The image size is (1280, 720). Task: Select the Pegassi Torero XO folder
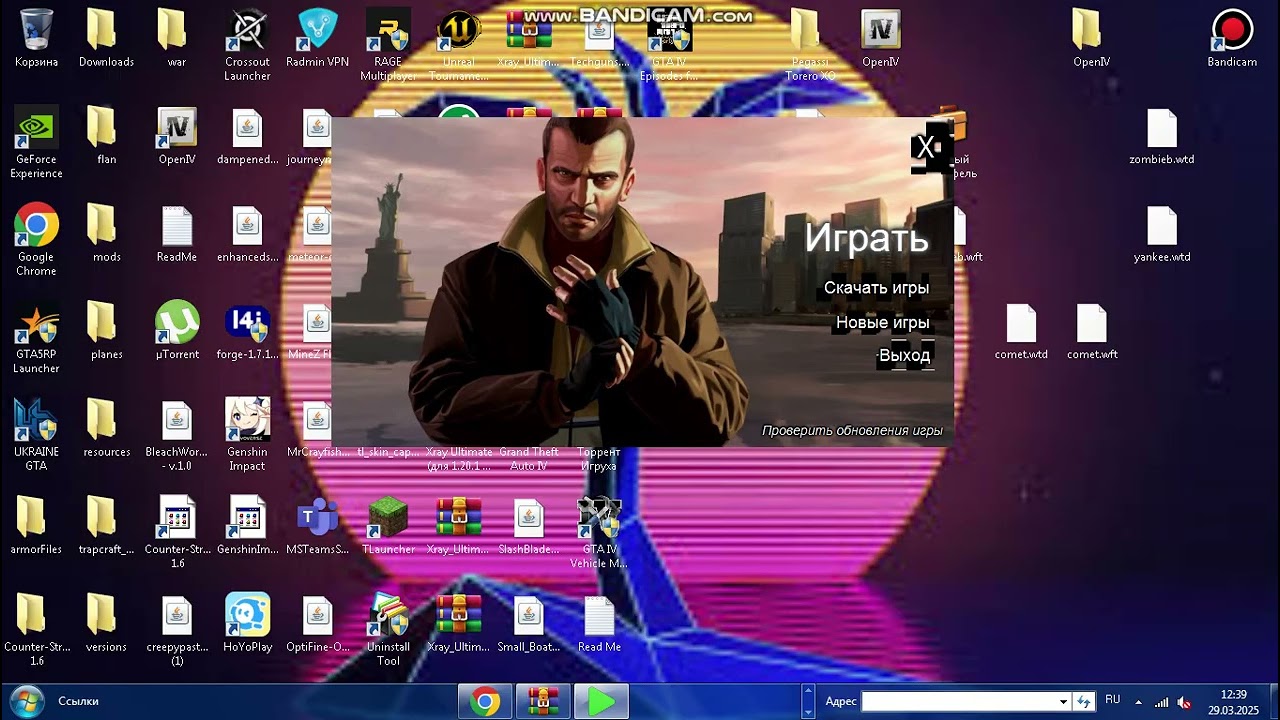(x=810, y=46)
